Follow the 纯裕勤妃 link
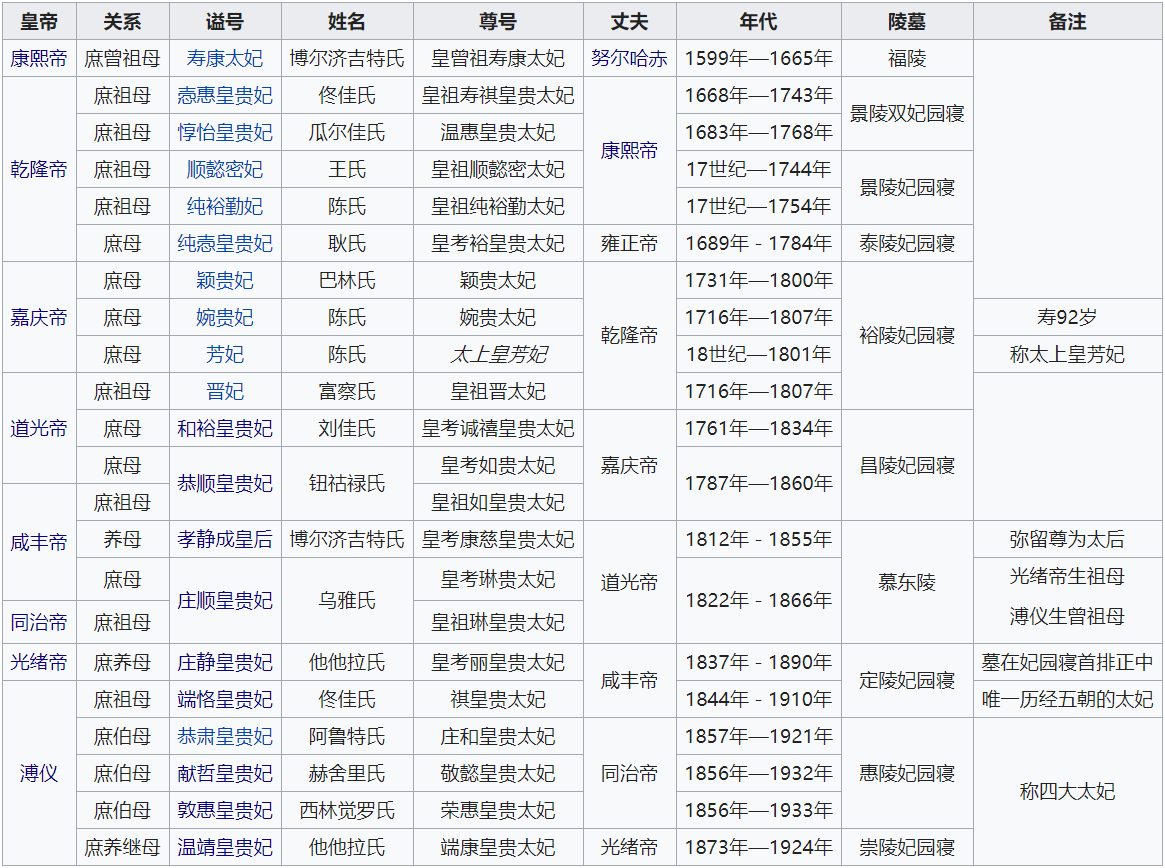 pyautogui.click(x=225, y=207)
